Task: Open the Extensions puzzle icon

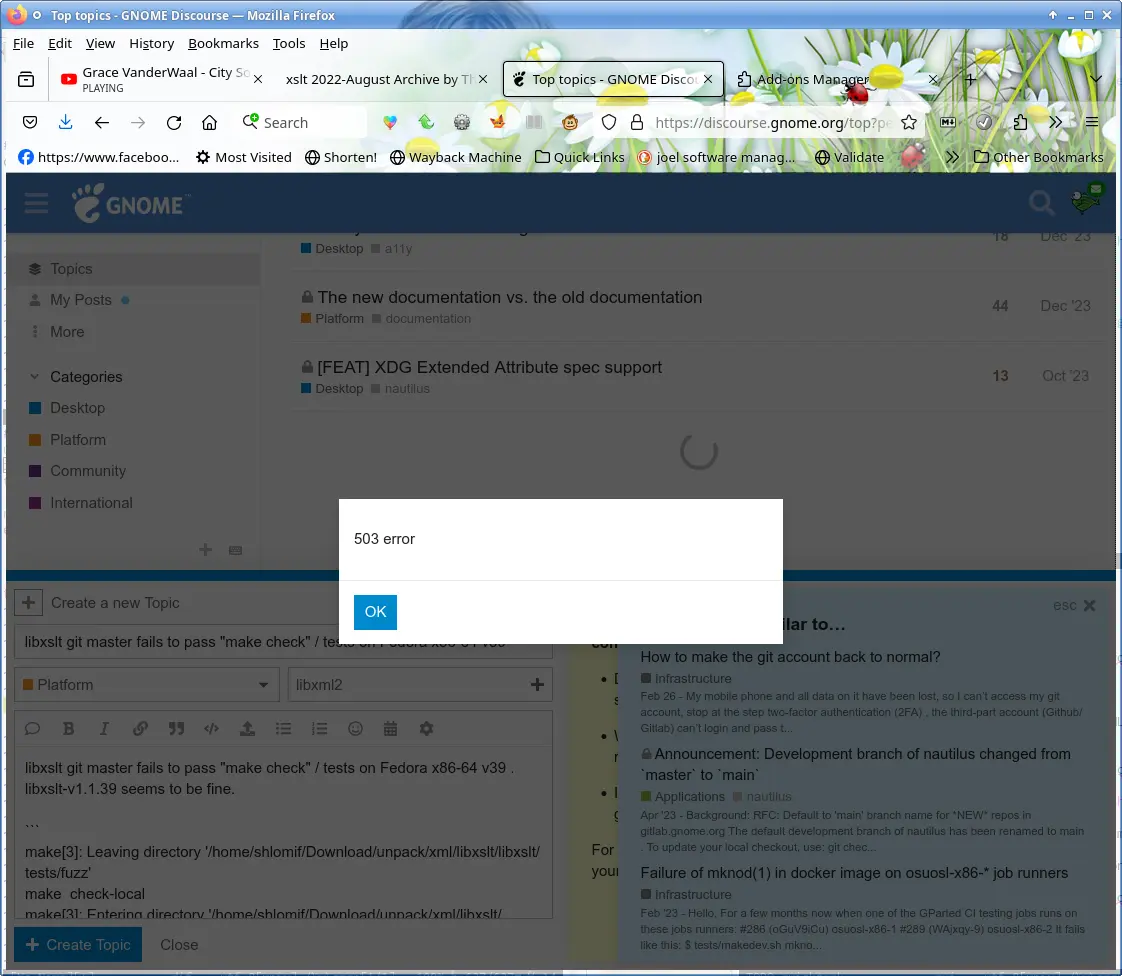Action: click(1020, 122)
